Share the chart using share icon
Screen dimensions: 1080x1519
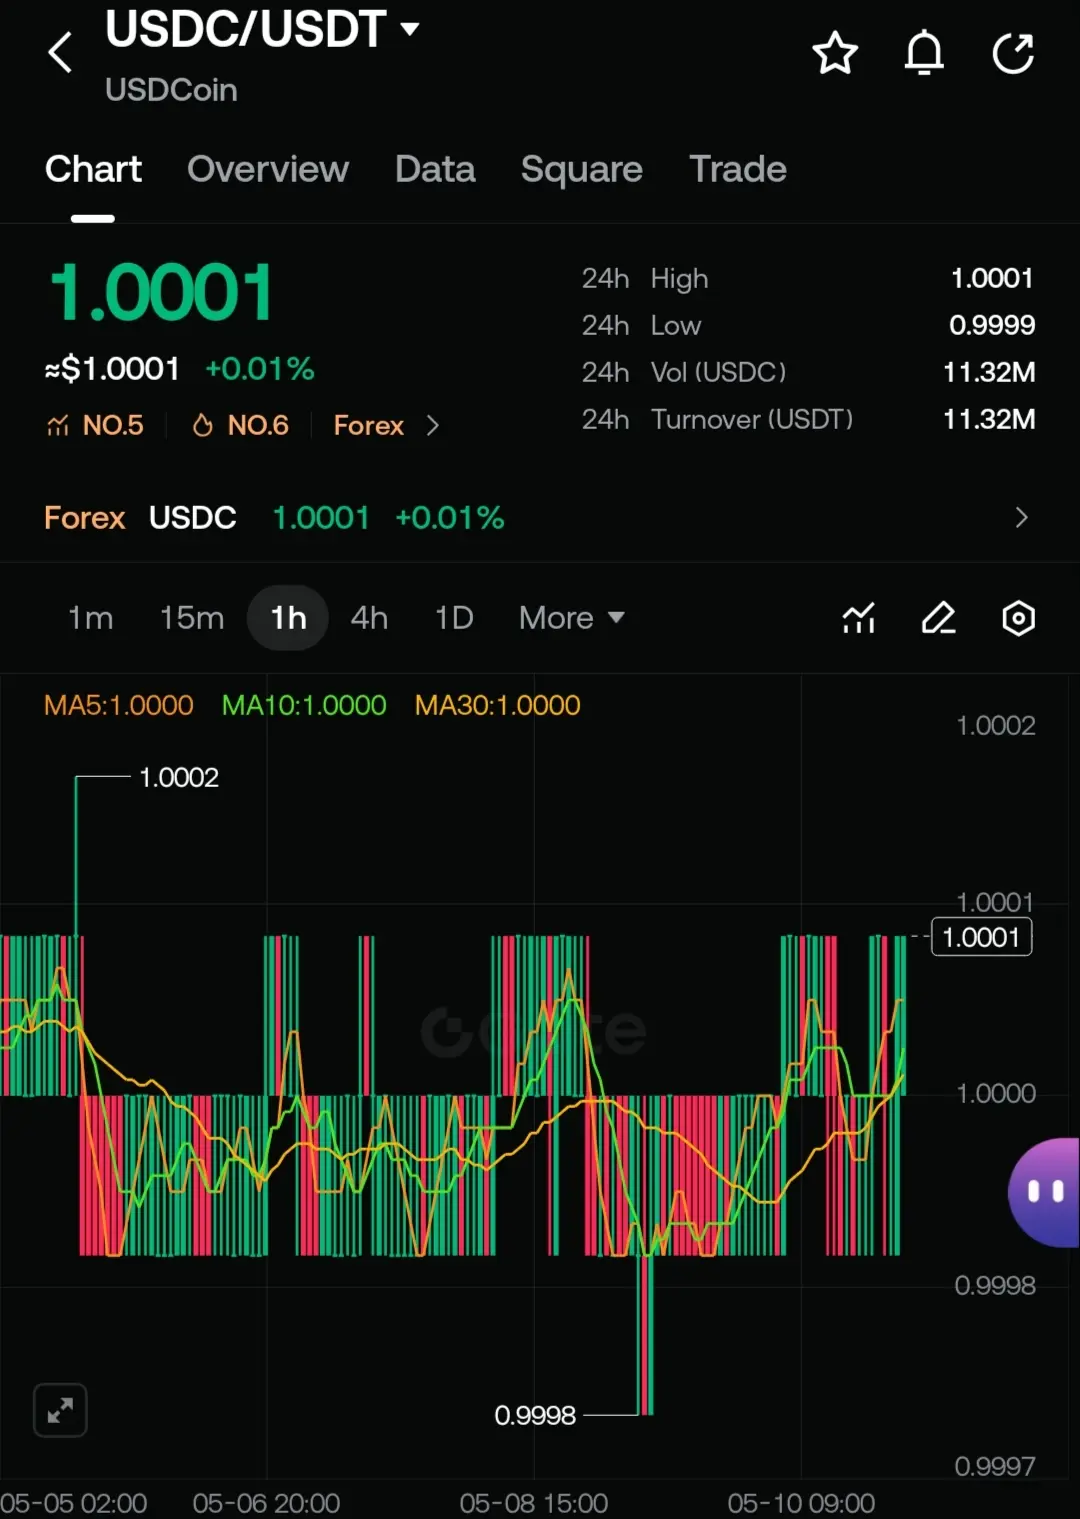[1013, 53]
